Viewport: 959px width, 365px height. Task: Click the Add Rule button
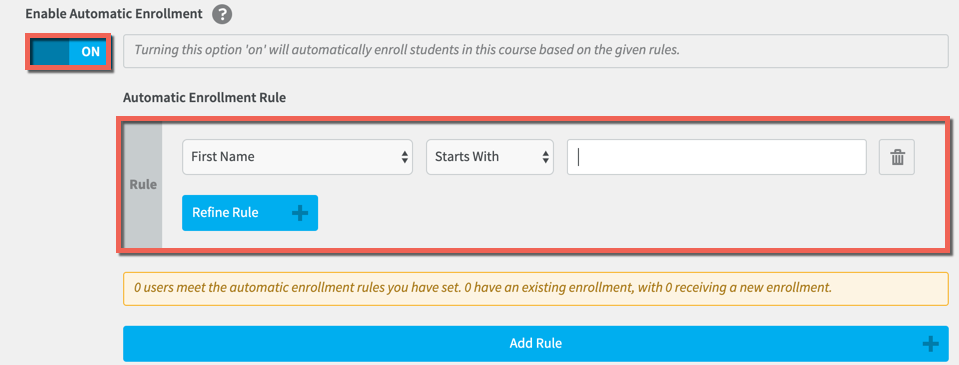(536, 344)
